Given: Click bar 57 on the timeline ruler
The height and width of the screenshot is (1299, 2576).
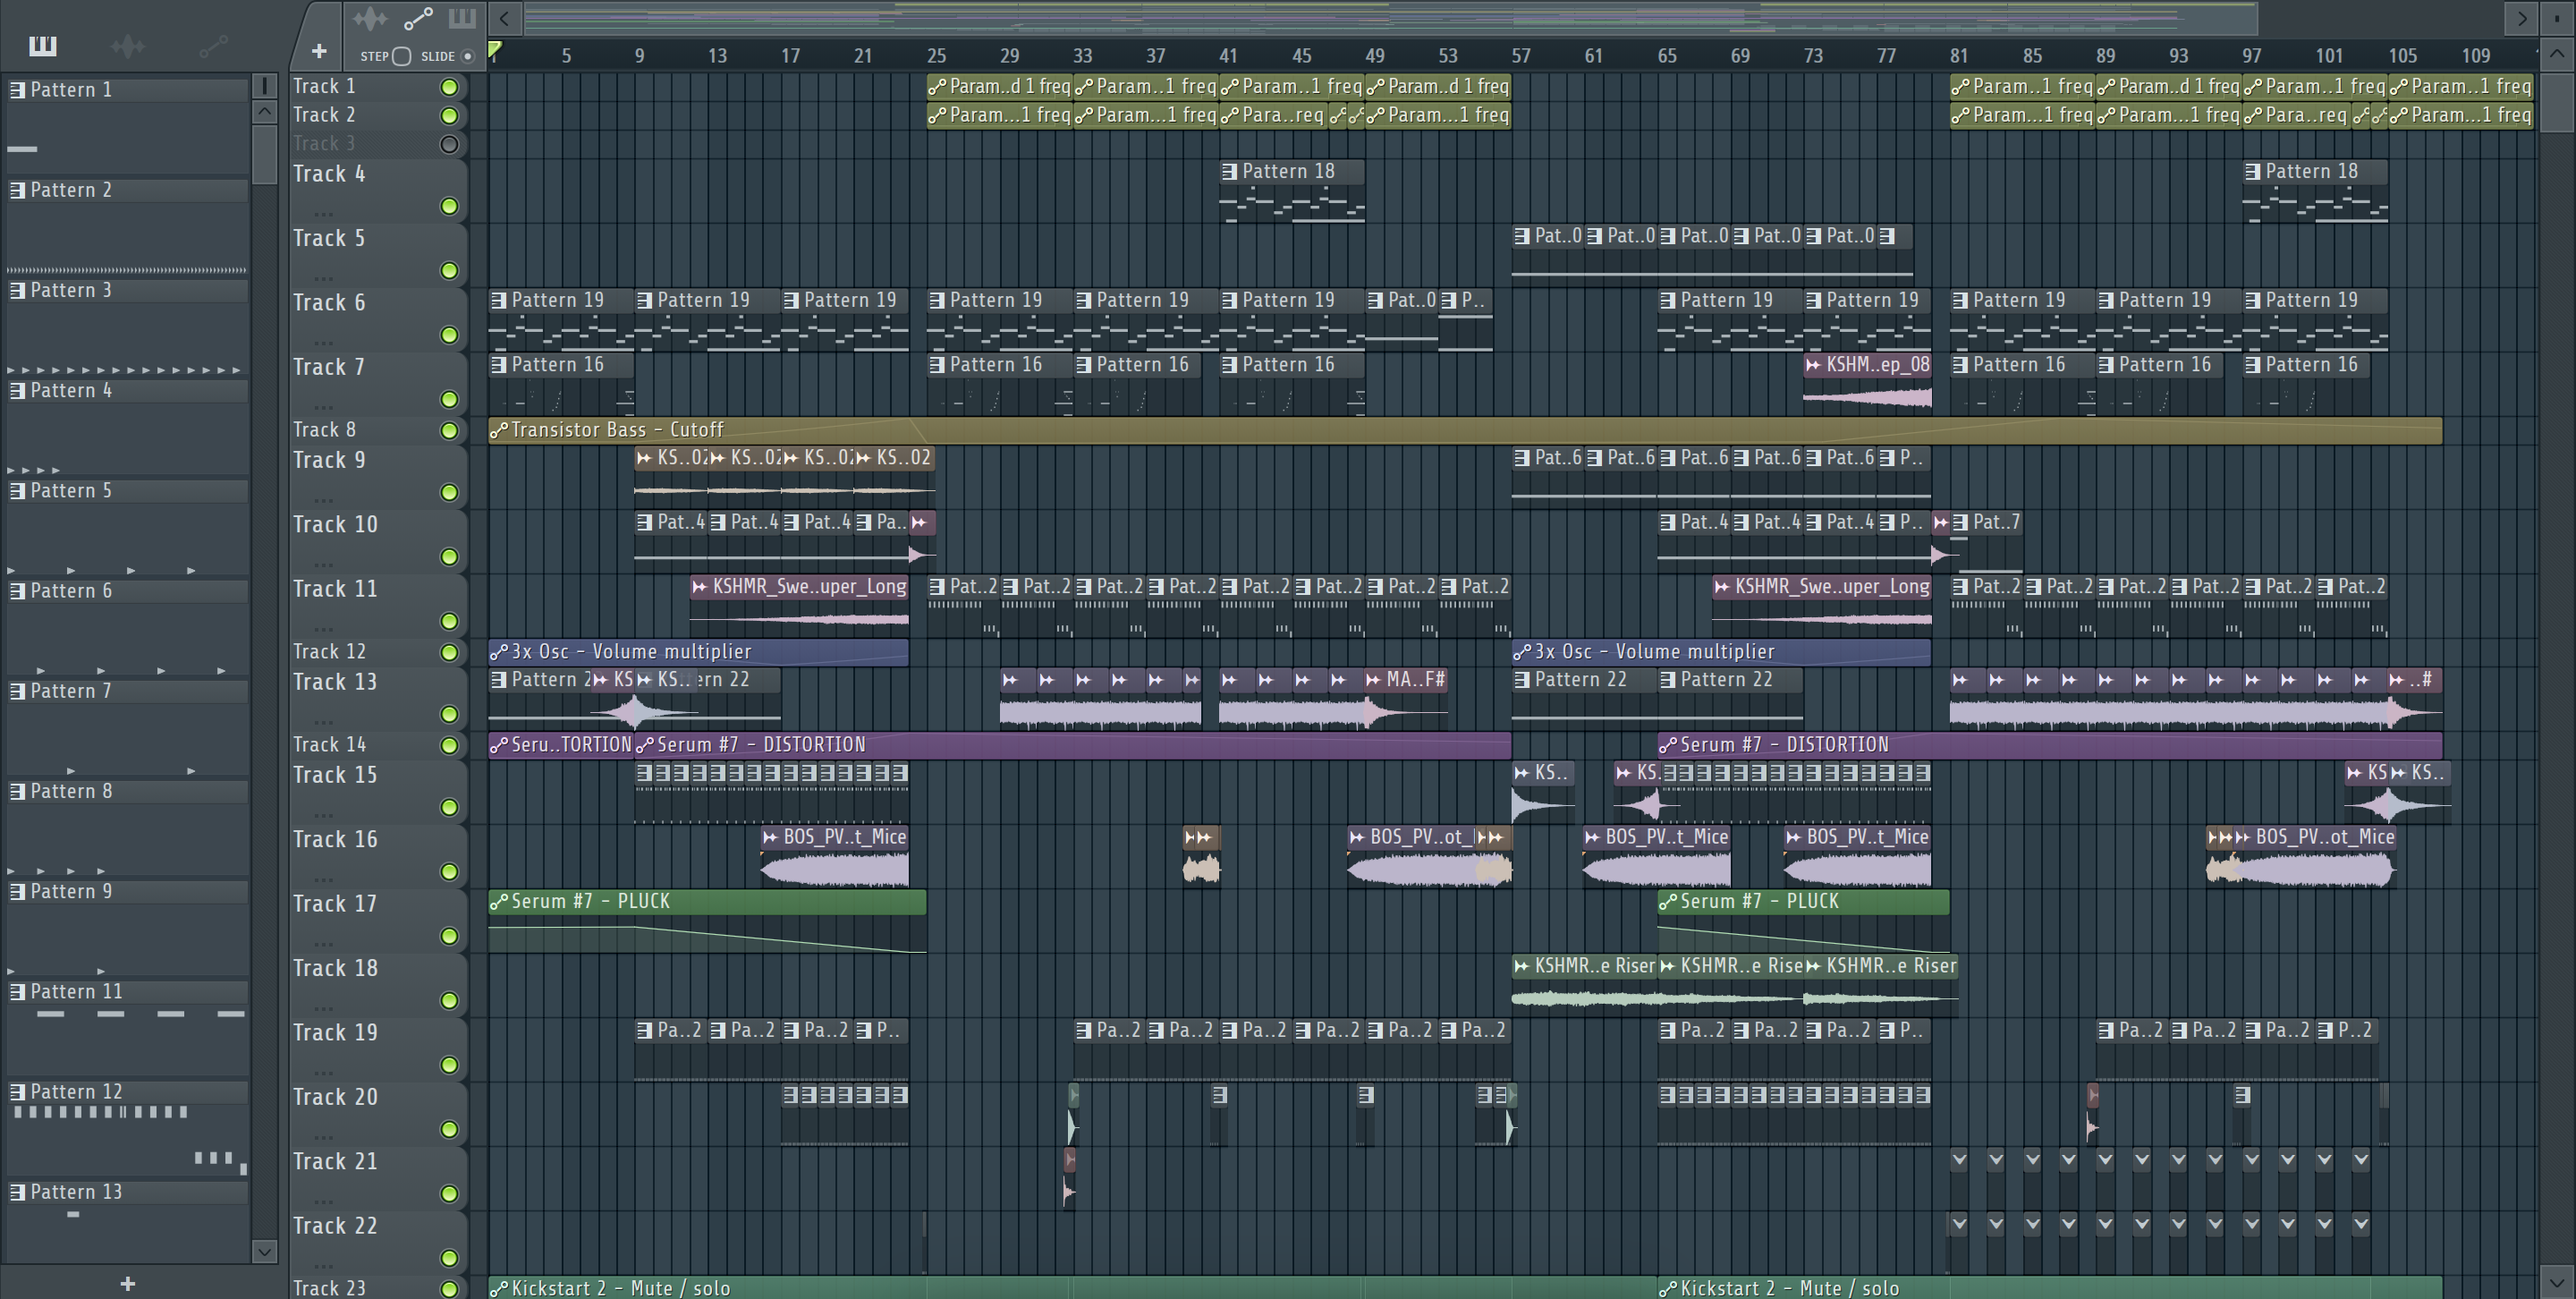Looking at the screenshot, I should 1521,56.
